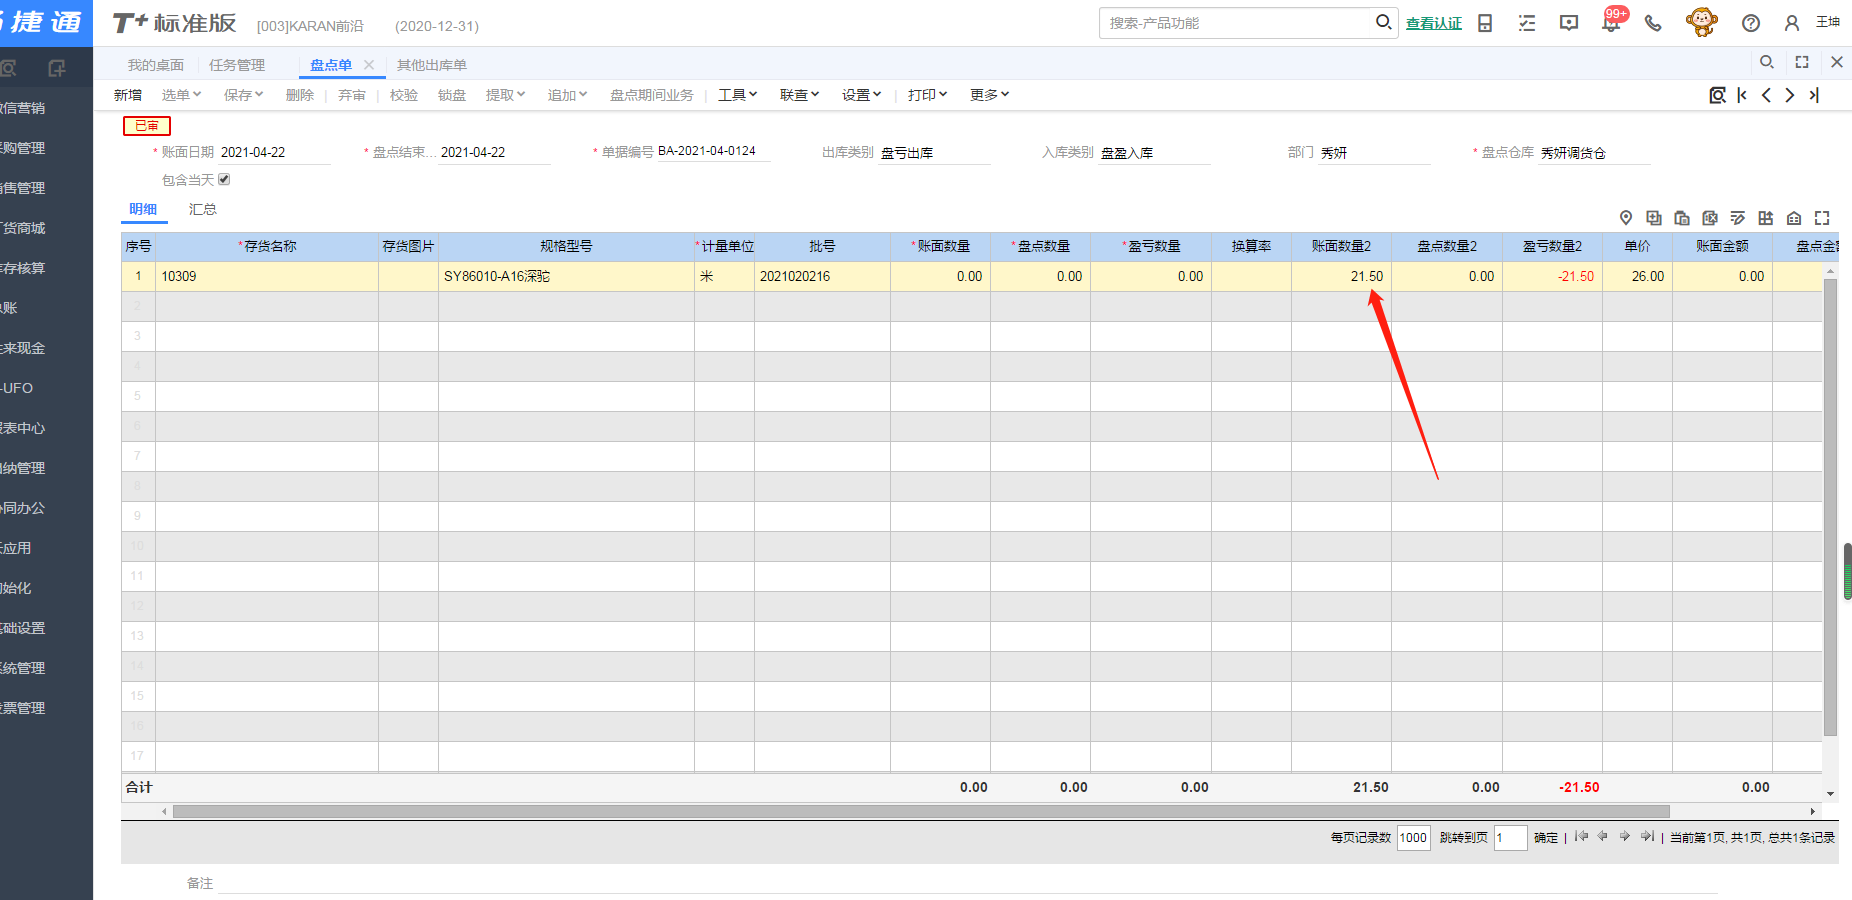Go to the next document record
This screenshot has width=1852, height=900.
(x=1790, y=95)
